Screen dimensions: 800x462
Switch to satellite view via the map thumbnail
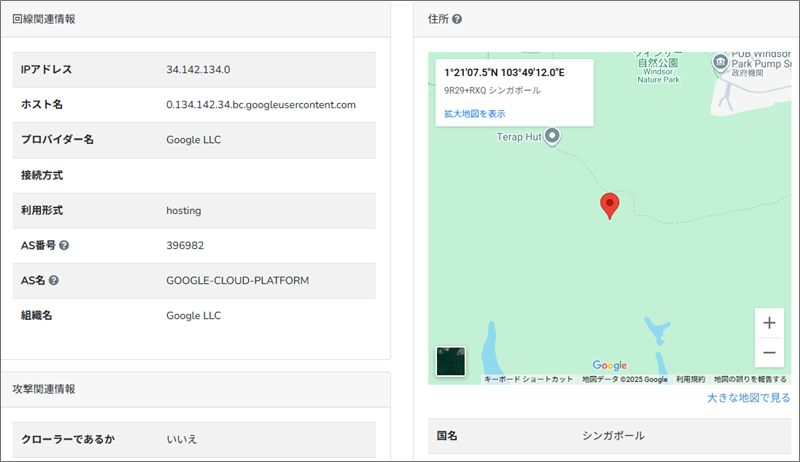click(x=451, y=362)
